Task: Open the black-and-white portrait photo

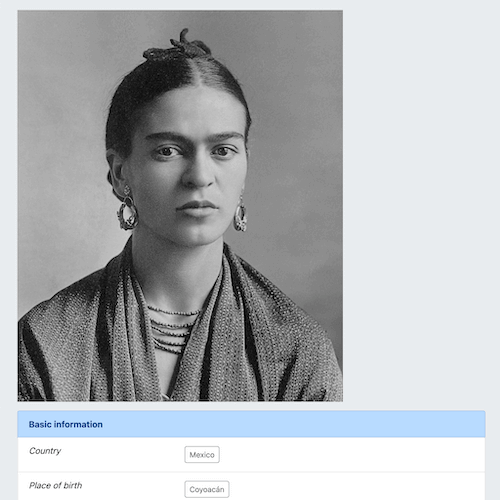Action: click(180, 206)
